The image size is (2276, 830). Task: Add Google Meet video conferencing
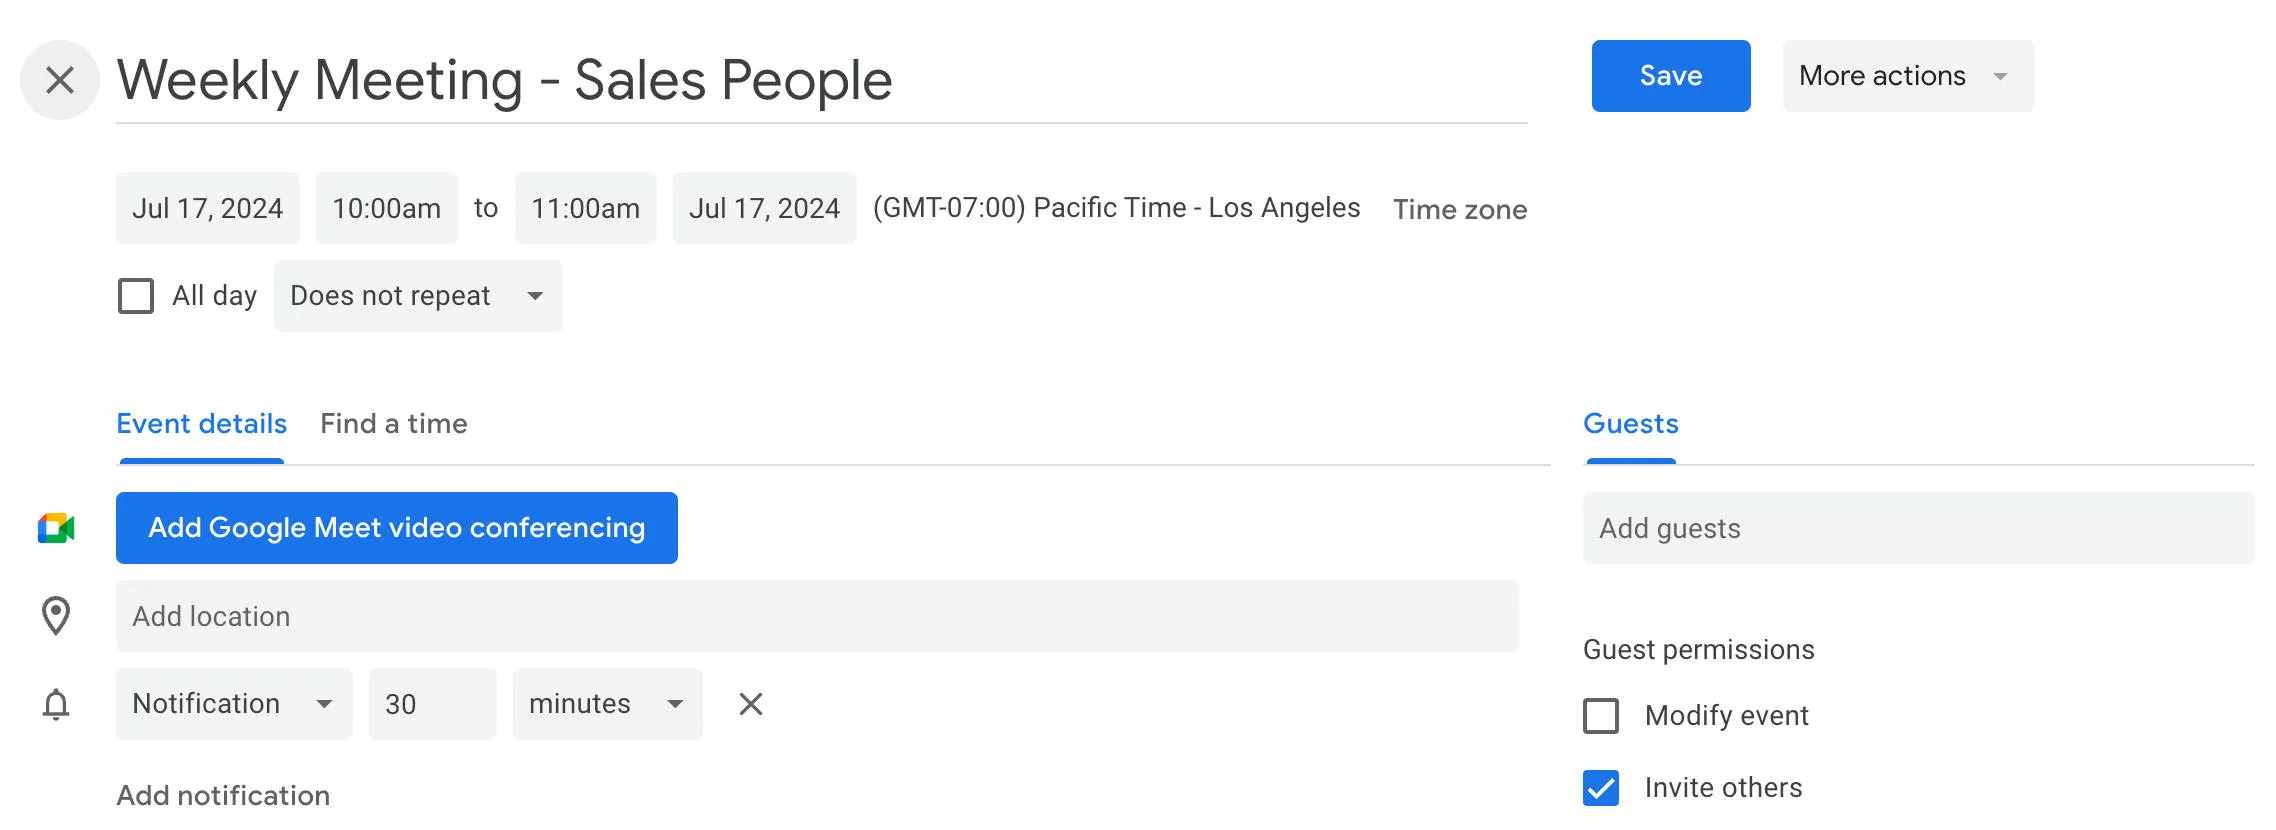tap(397, 527)
